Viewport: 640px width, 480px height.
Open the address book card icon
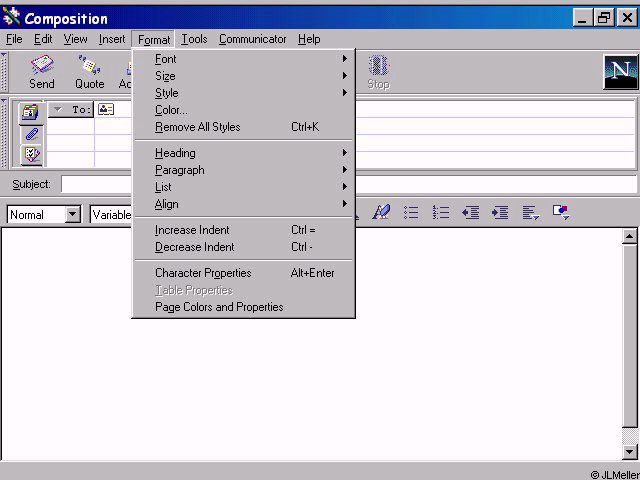click(x=106, y=109)
